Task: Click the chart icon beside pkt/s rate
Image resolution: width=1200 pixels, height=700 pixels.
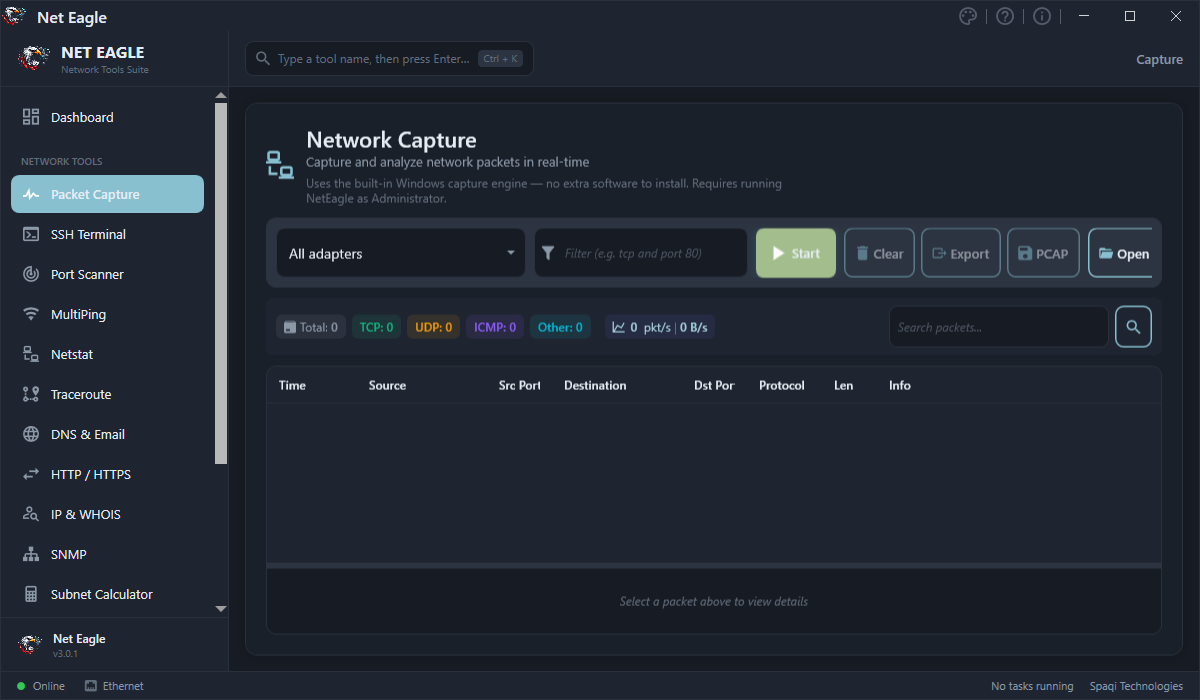Action: click(x=619, y=327)
